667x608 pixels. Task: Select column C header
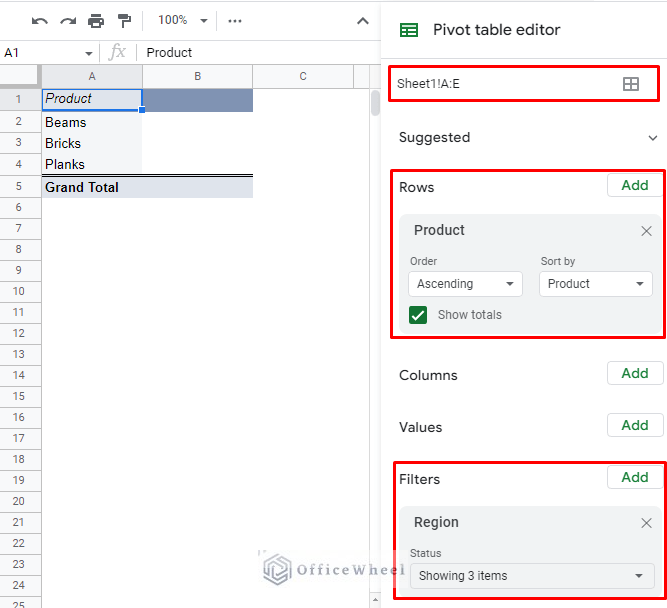point(303,77)
